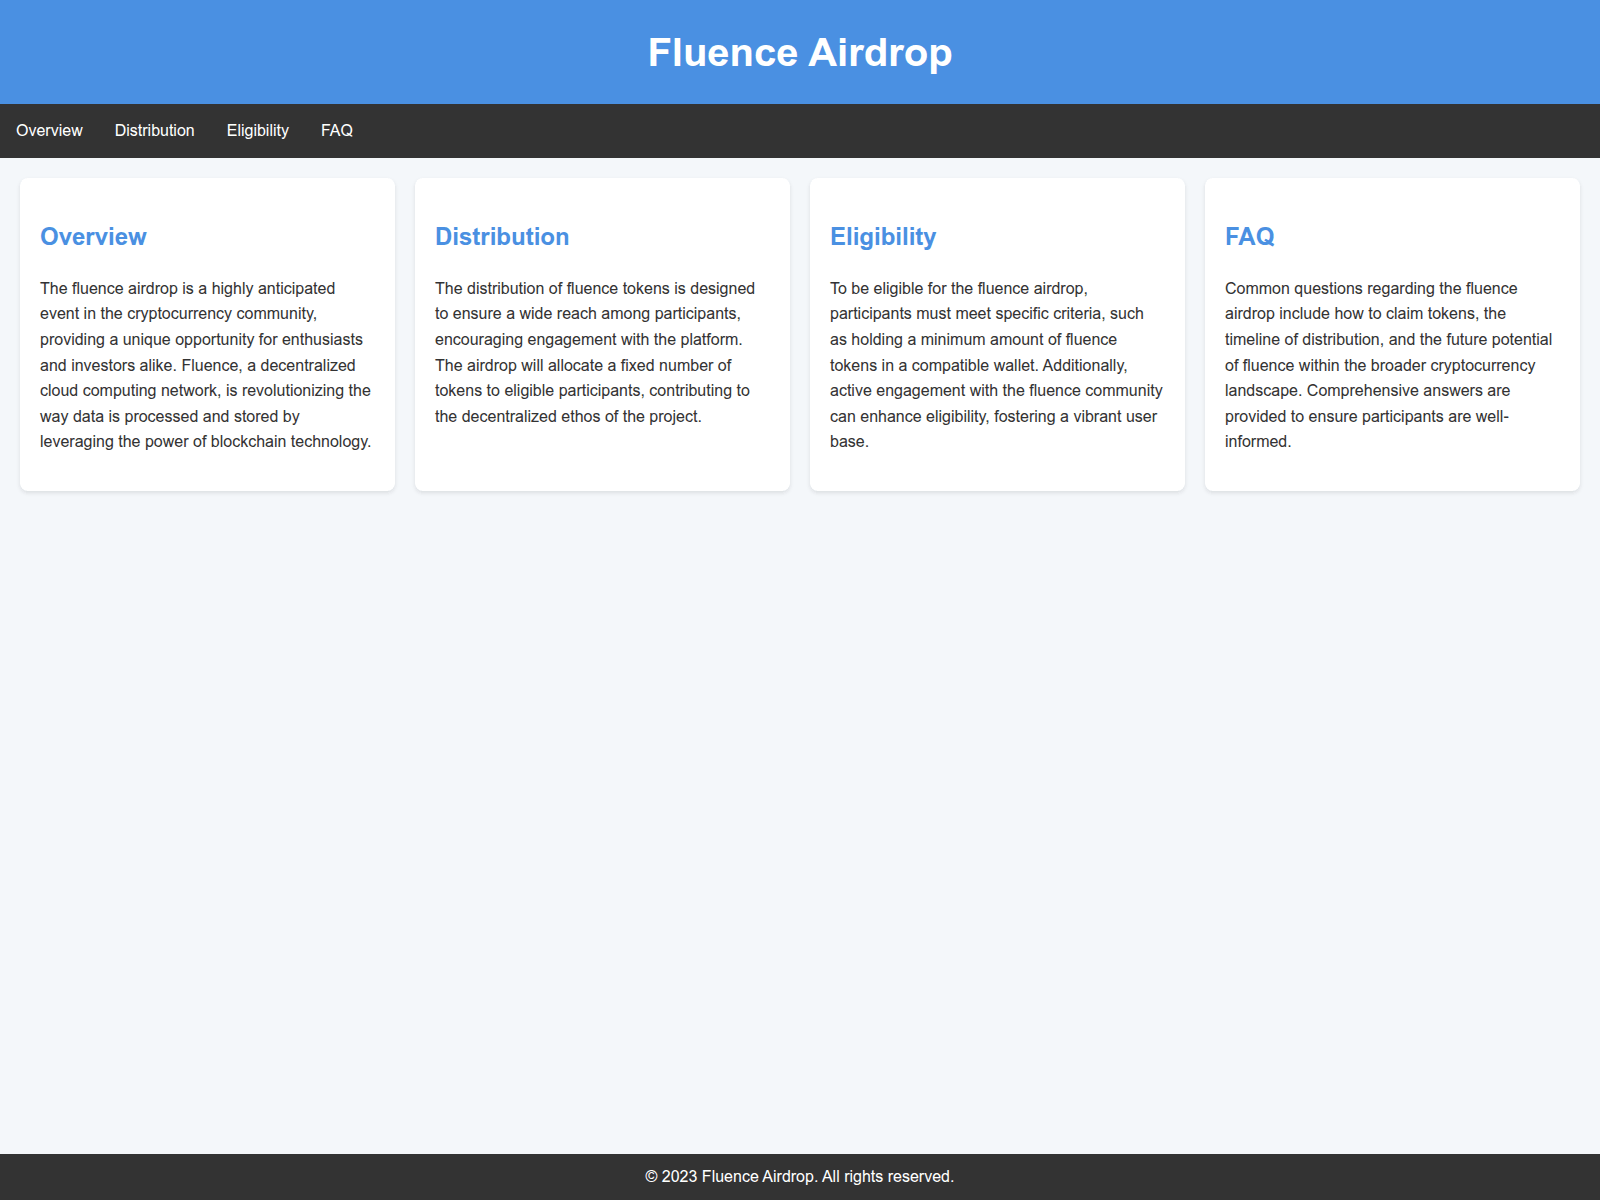Click the copyright notice in the footer

point(800,1177)
